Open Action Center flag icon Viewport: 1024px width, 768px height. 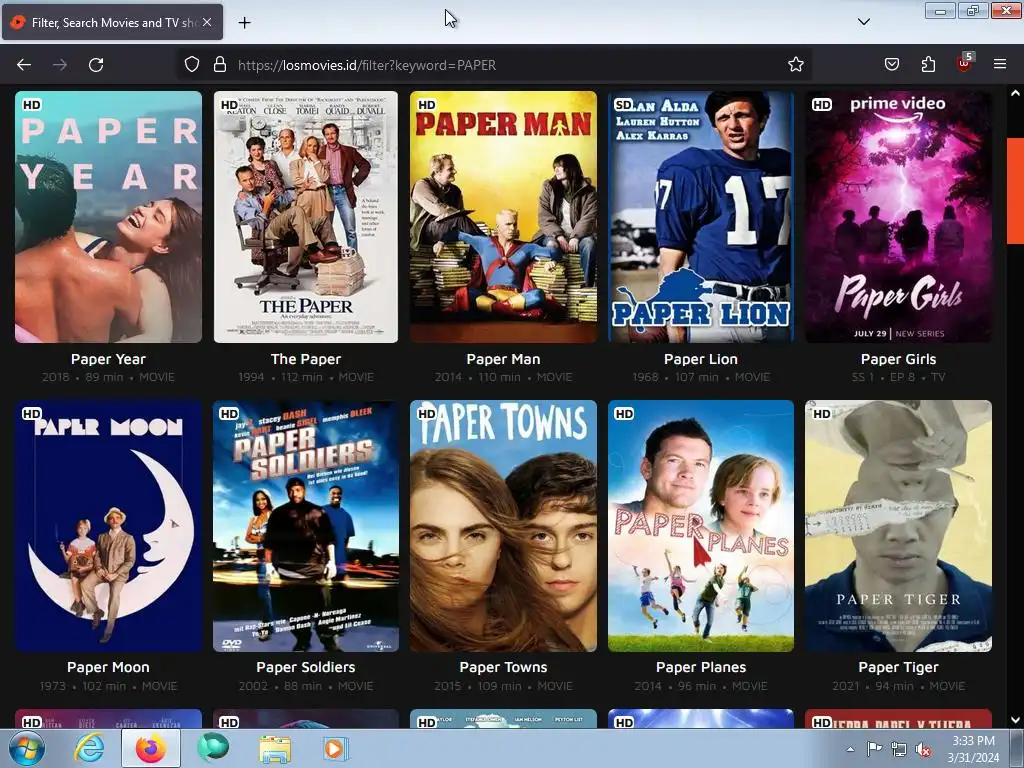click(874, 749)
